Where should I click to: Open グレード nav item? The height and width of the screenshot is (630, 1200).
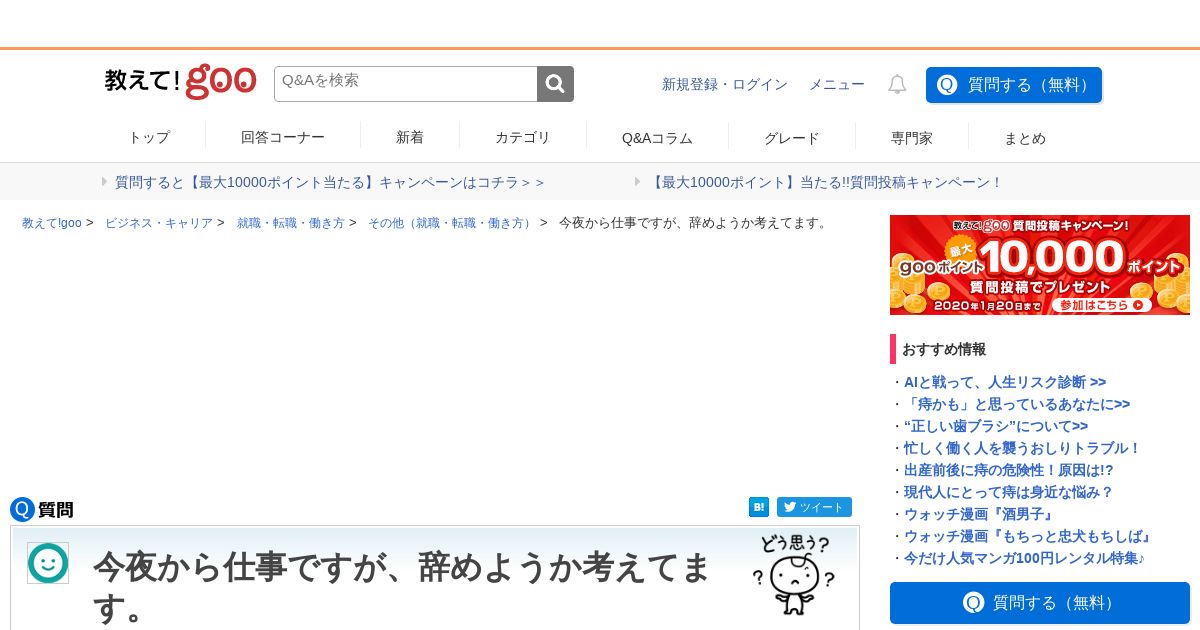click(792, 138)
